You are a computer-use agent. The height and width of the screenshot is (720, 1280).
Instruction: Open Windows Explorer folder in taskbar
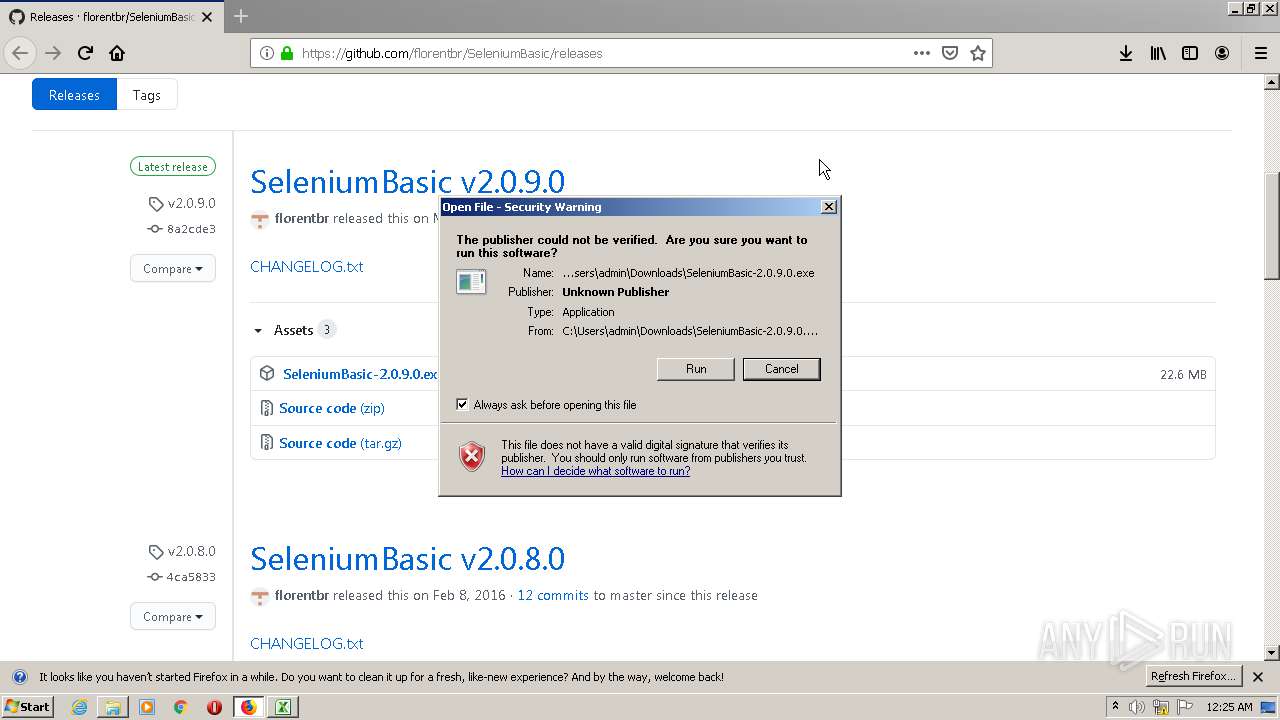coord(113,707)
